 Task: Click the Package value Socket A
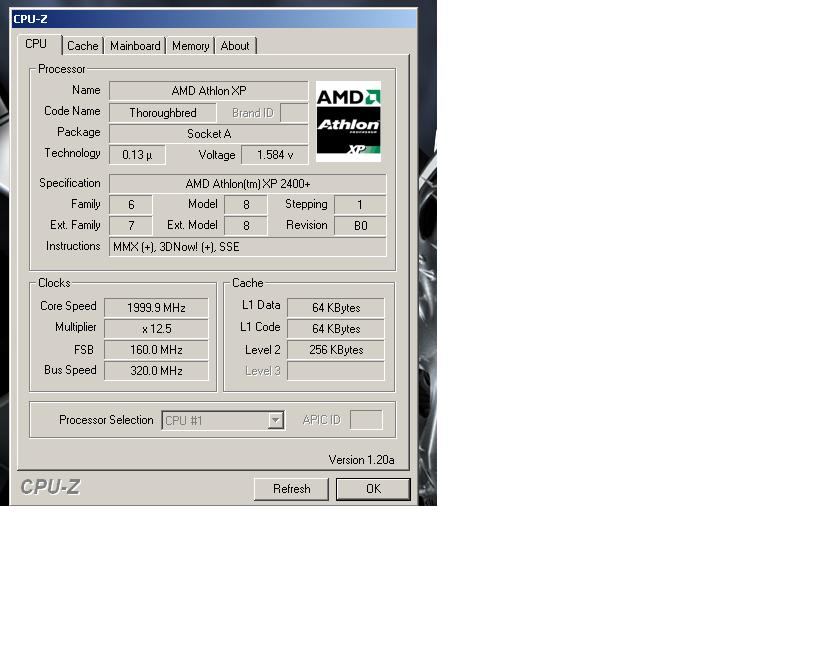pyautogui.click(x=209, y=134)
